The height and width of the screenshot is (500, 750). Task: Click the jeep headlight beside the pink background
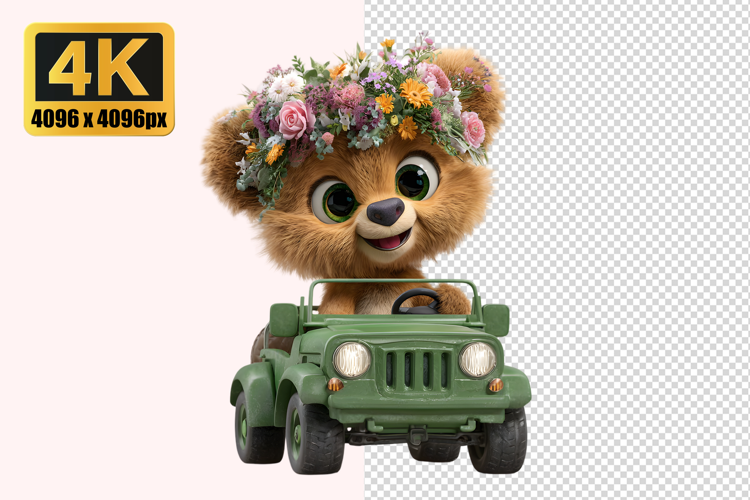[x=351, y=359]
